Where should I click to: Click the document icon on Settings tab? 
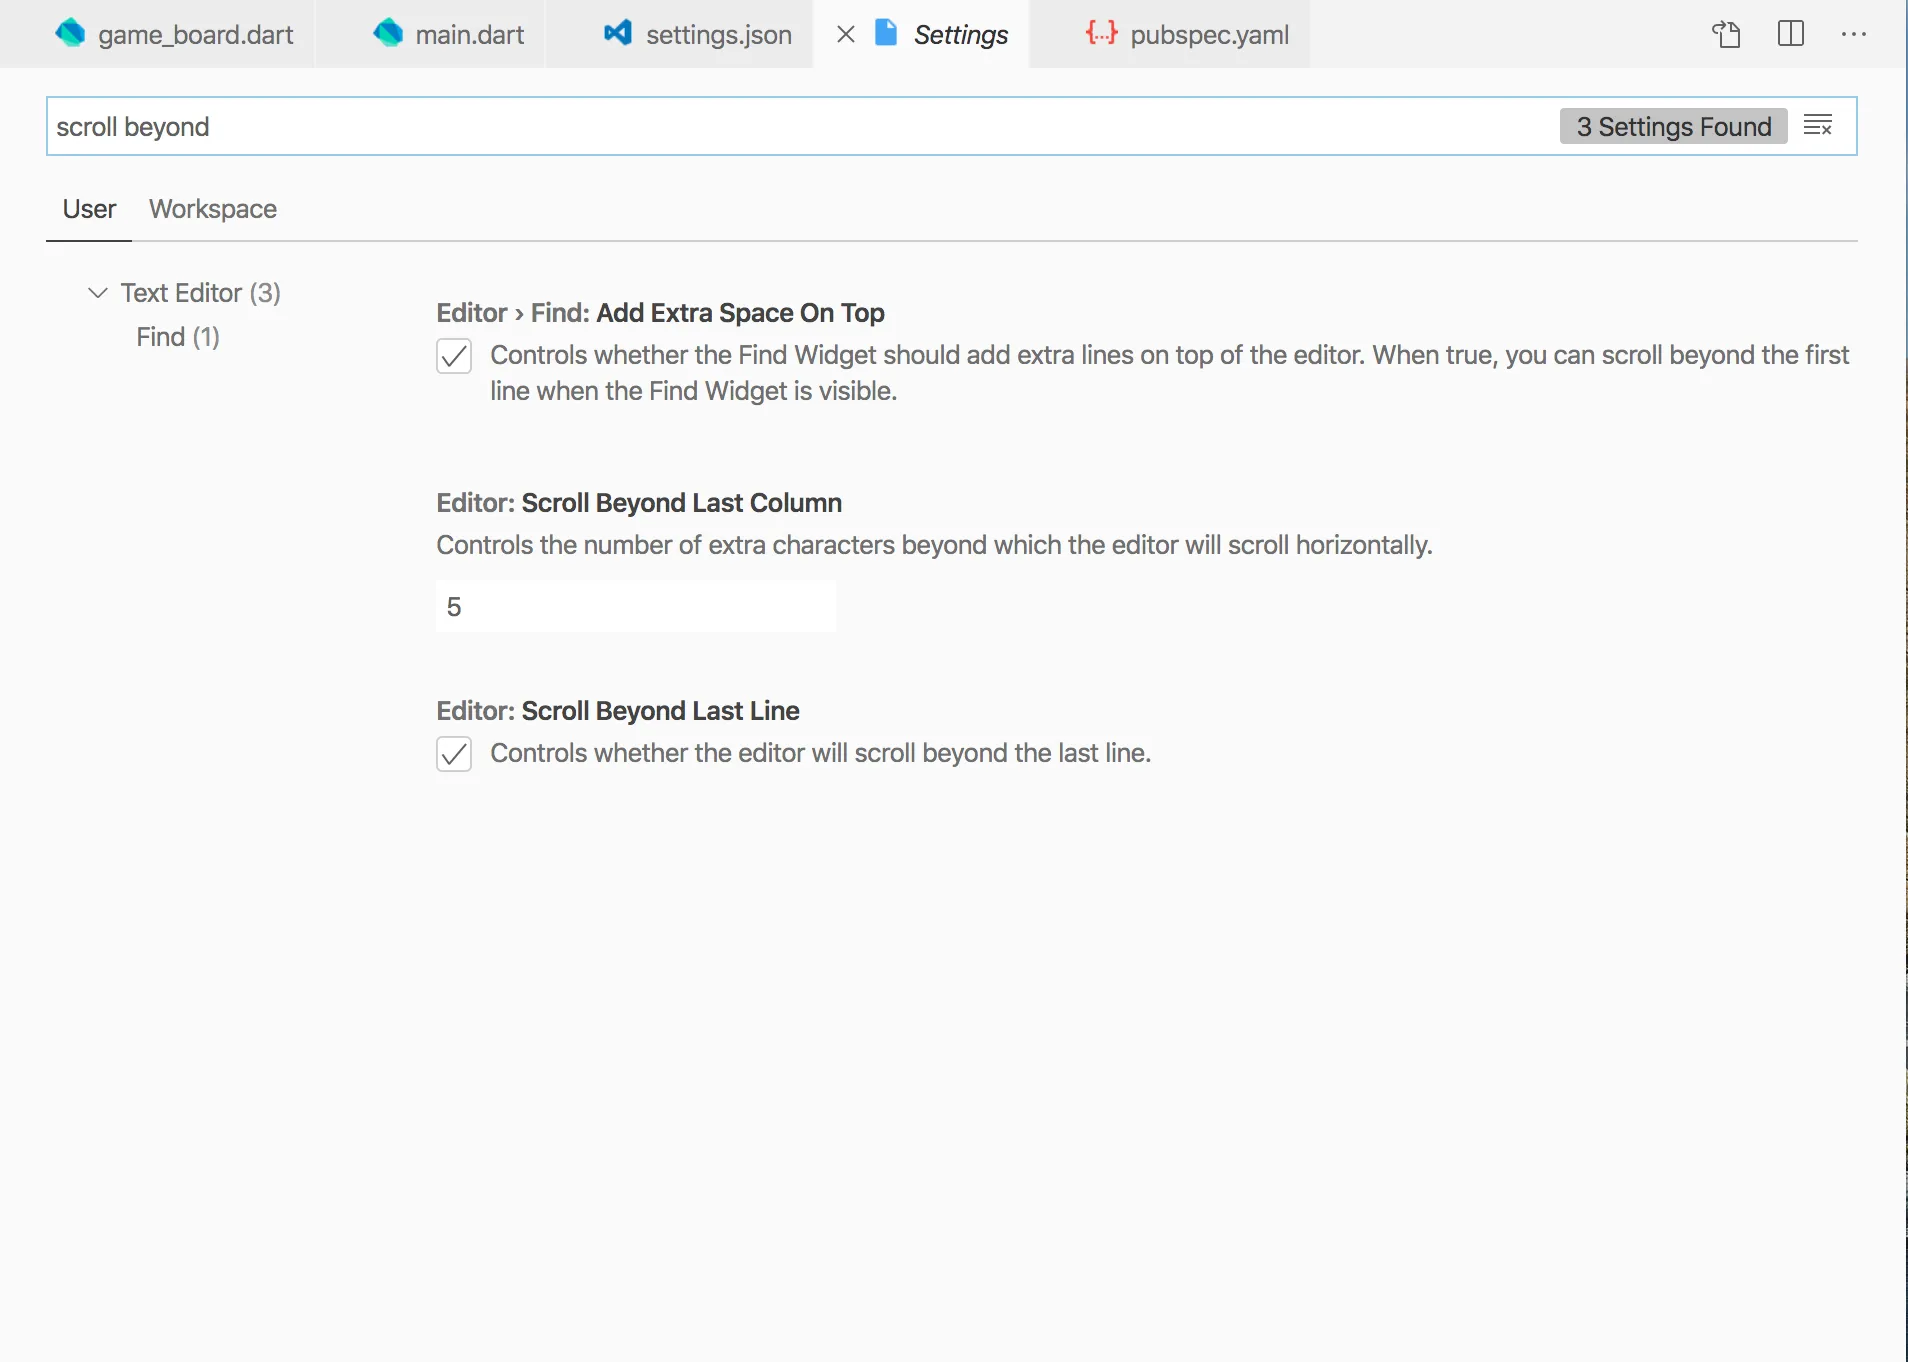885,33
